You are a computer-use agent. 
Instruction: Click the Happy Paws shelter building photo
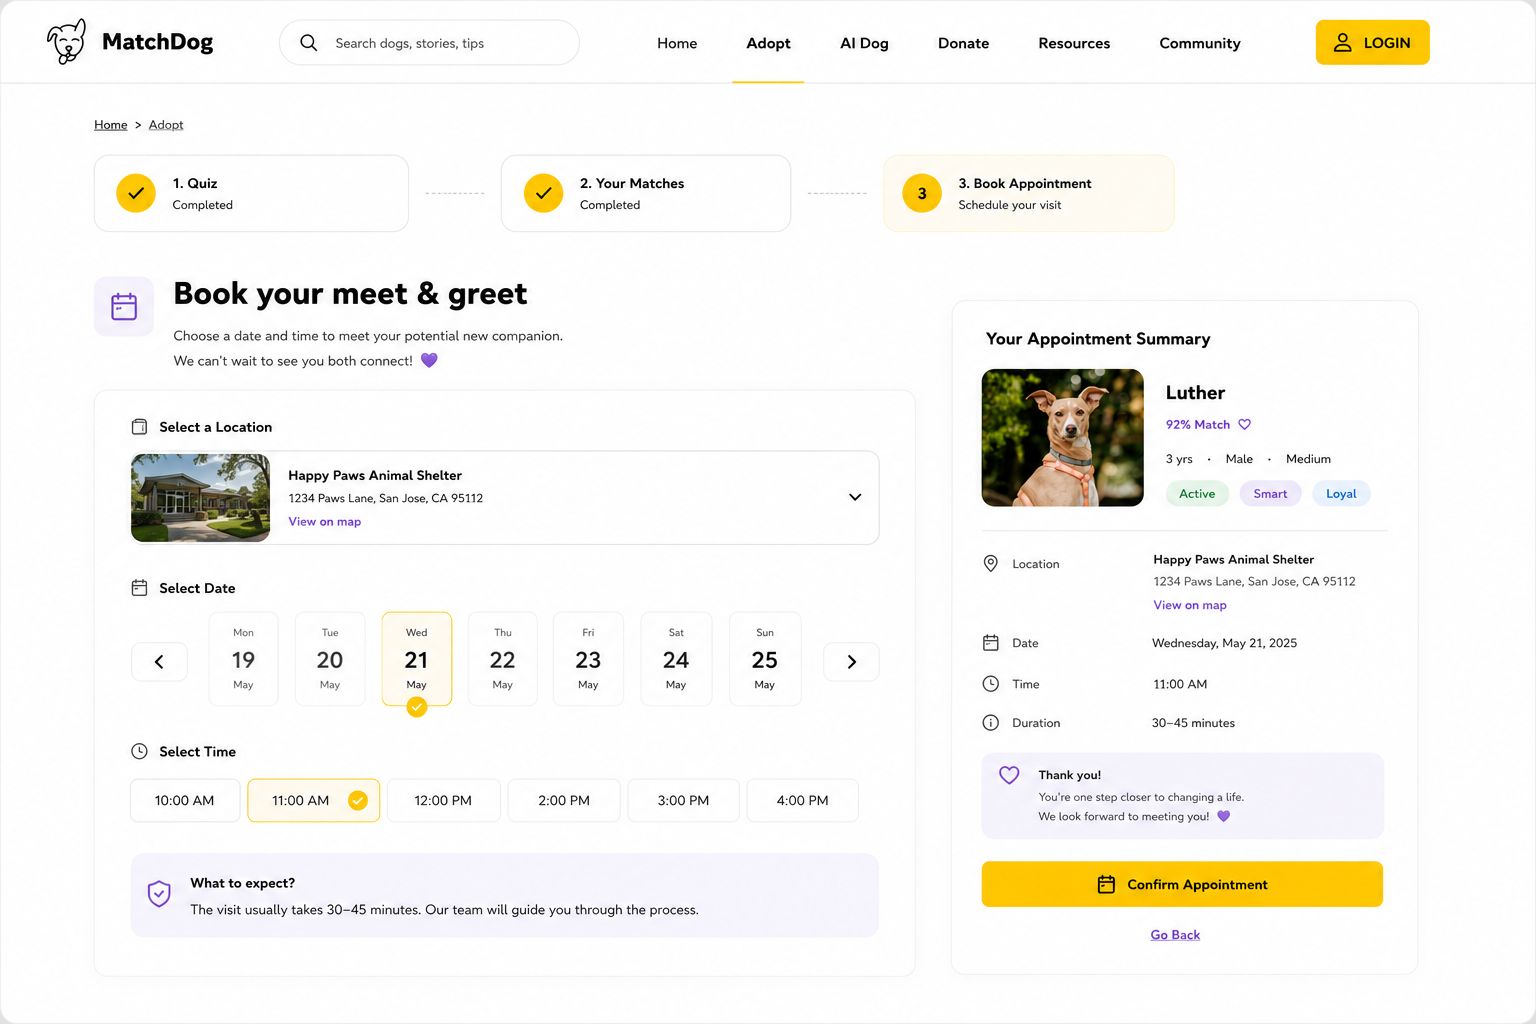[x=201, y=498]
